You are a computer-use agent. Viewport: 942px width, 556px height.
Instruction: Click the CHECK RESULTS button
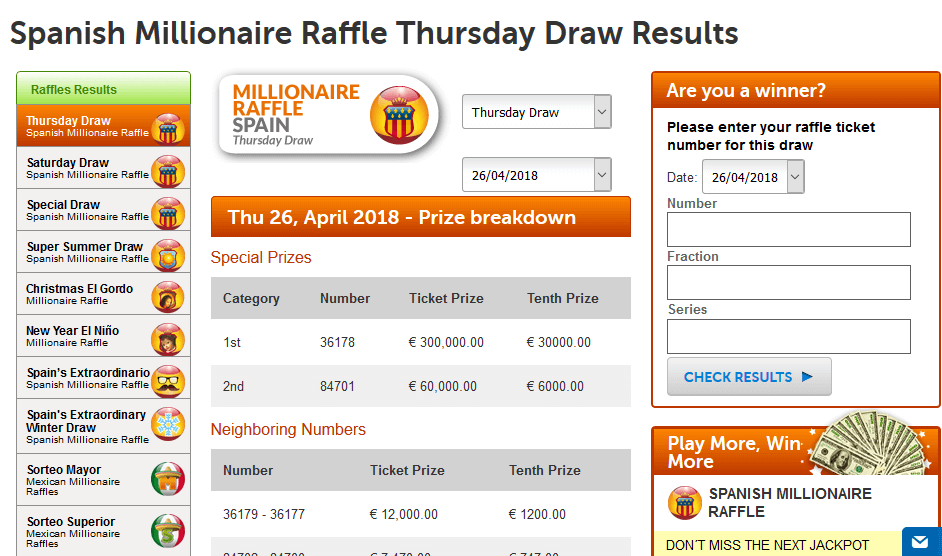(749, 377)
